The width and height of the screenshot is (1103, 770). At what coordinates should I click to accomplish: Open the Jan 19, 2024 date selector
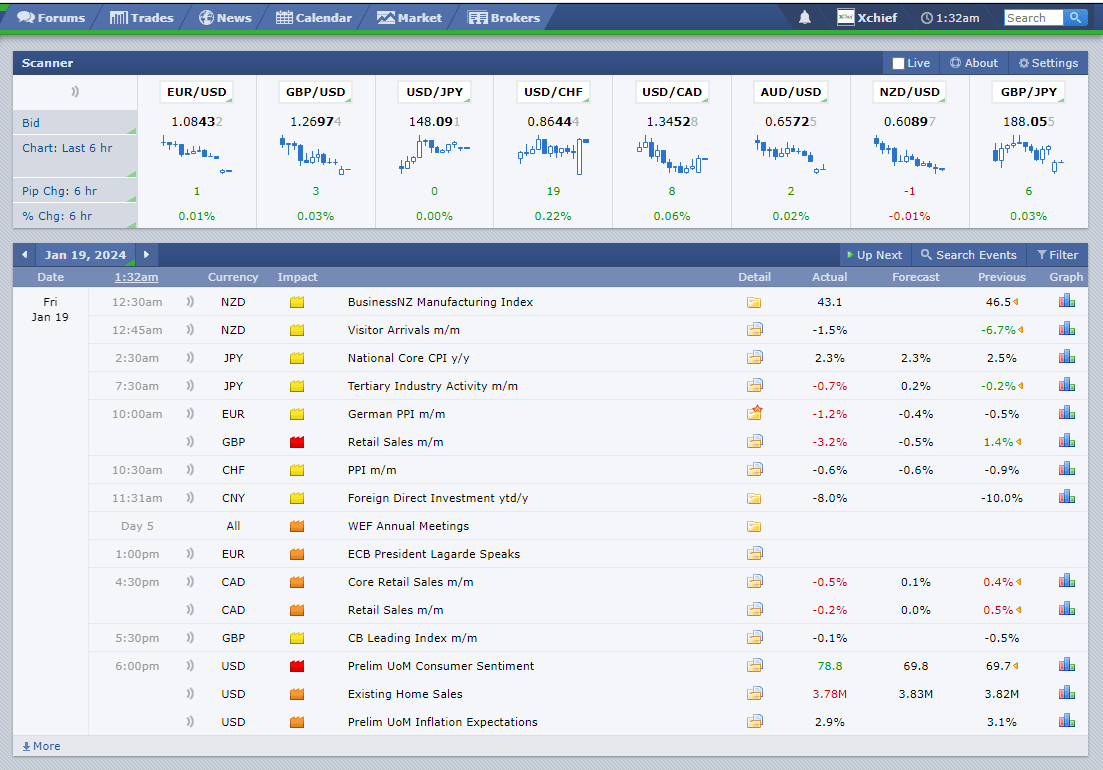(x=85, y=255)
